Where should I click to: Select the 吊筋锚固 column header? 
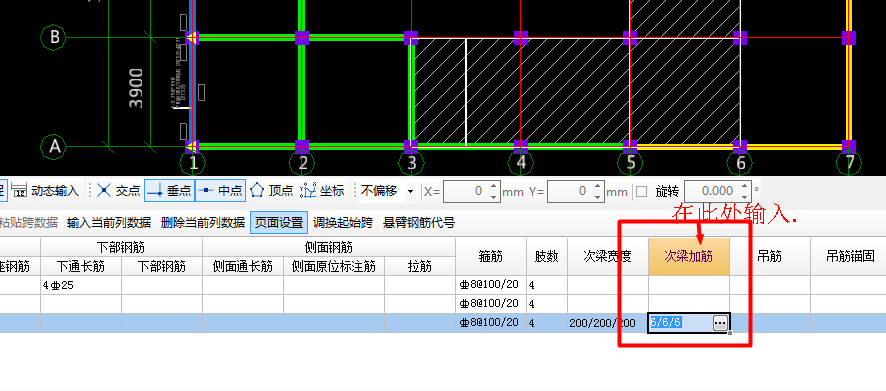(x=850, y=257)
